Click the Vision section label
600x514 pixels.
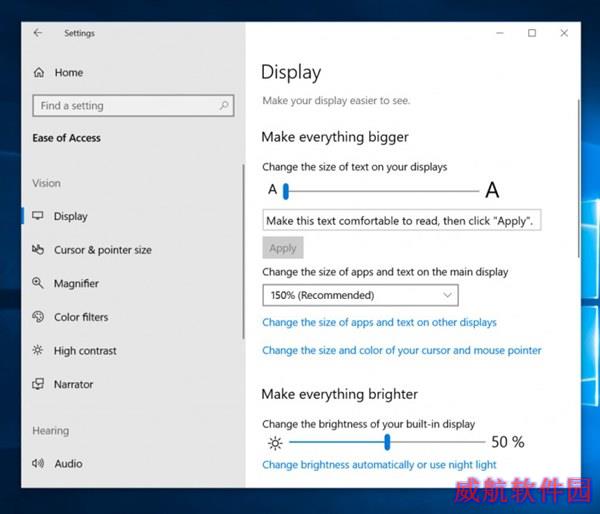[46, 183]
